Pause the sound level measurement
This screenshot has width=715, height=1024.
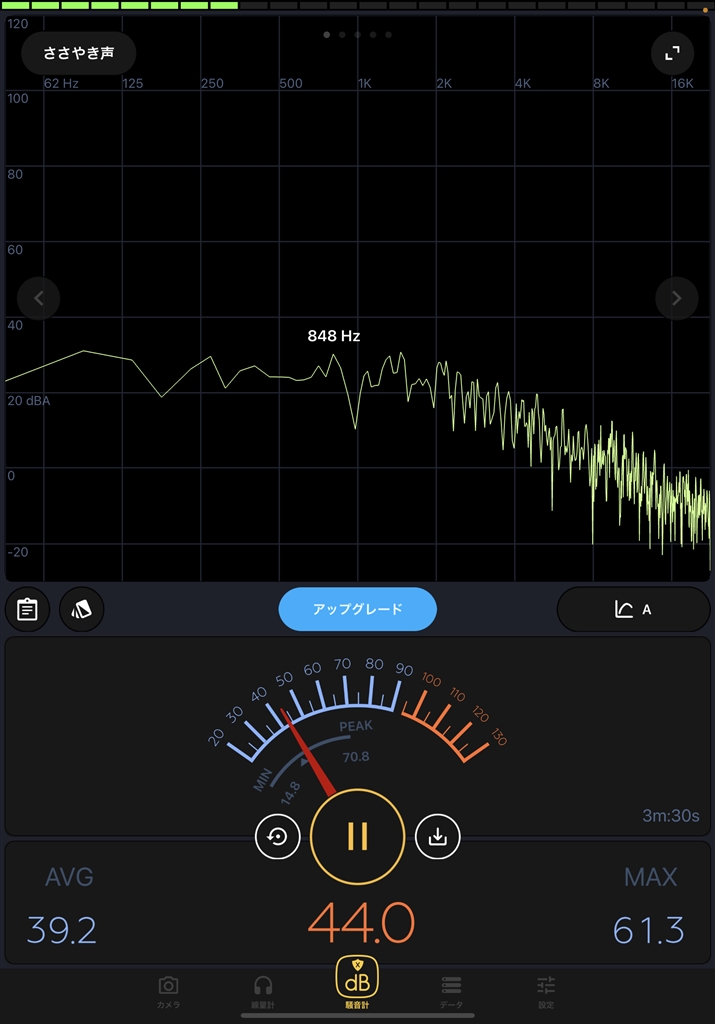point(358,836)
